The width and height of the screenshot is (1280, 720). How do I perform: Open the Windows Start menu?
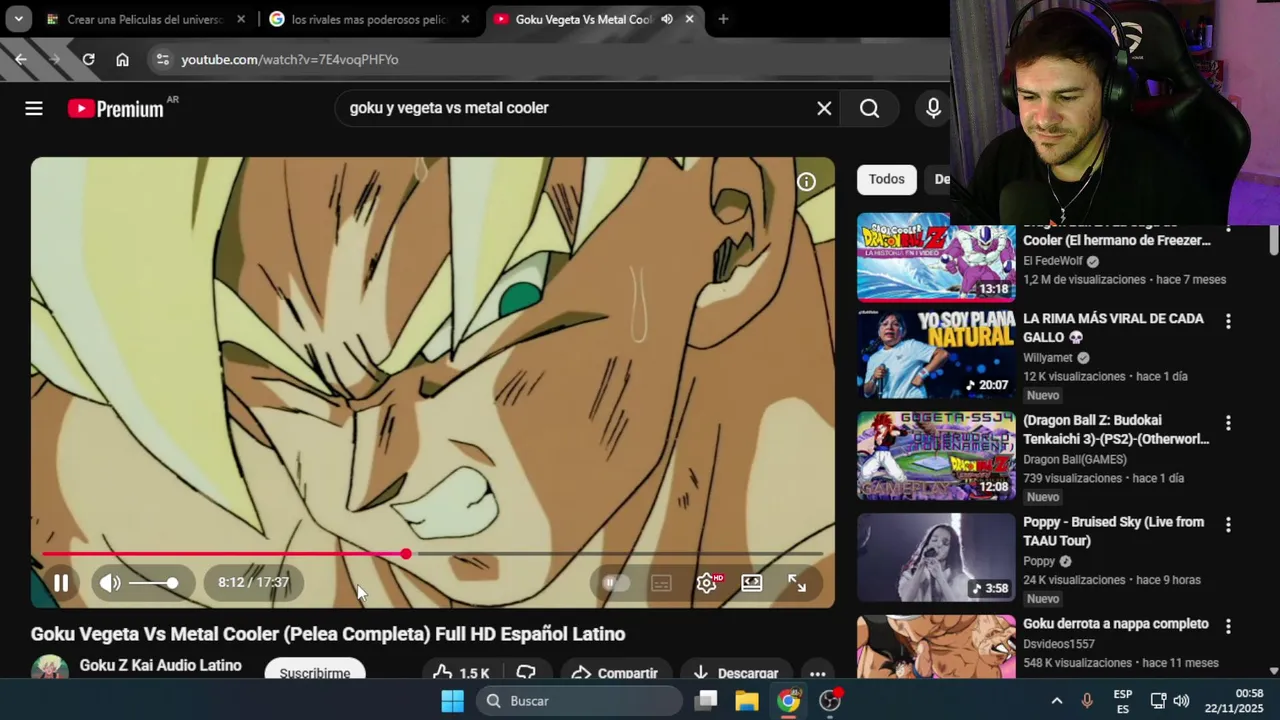pyautogui.click(x=453, y=701)
